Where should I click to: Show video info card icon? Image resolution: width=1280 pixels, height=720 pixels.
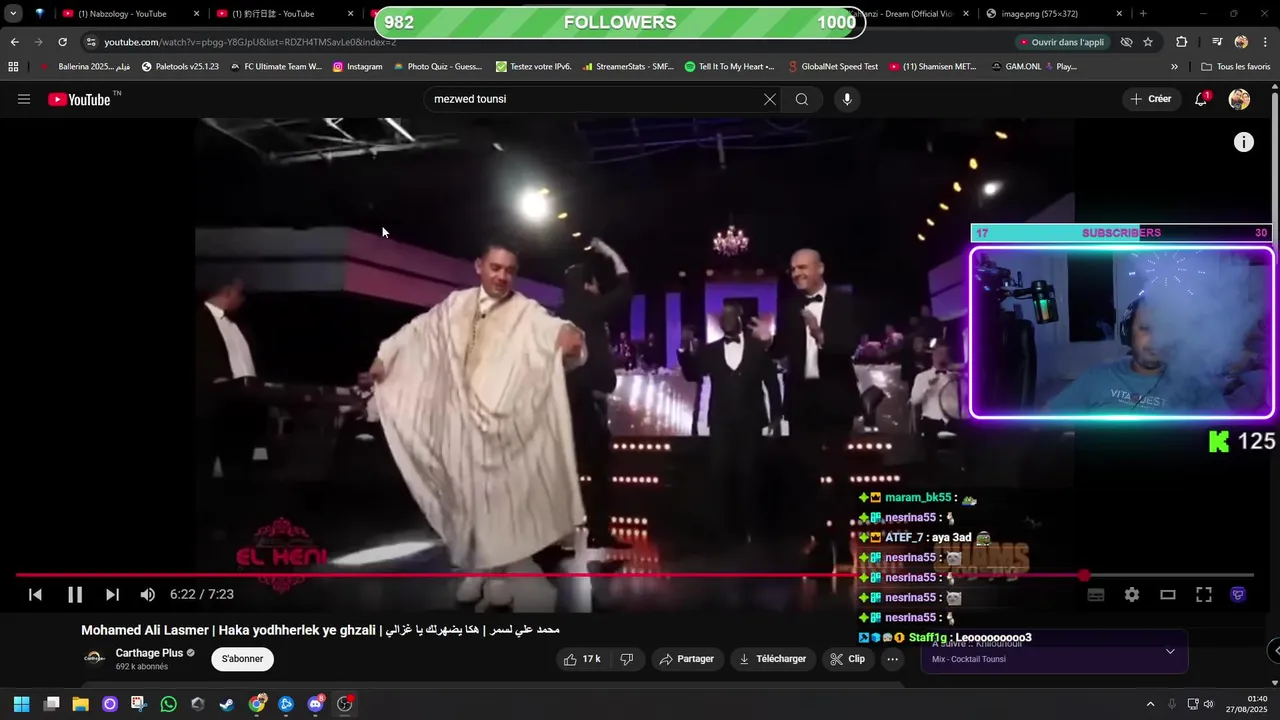click(1243, 142)
